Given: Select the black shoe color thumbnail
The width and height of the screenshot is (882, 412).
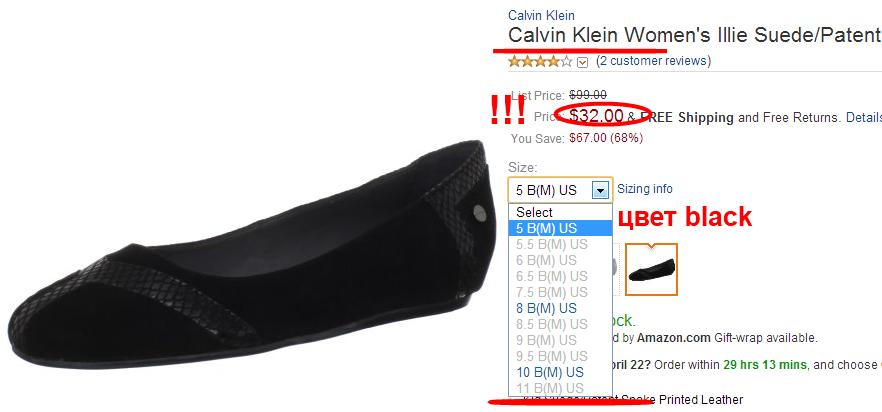Looking at the screenshot, I should tap(651, 270).
